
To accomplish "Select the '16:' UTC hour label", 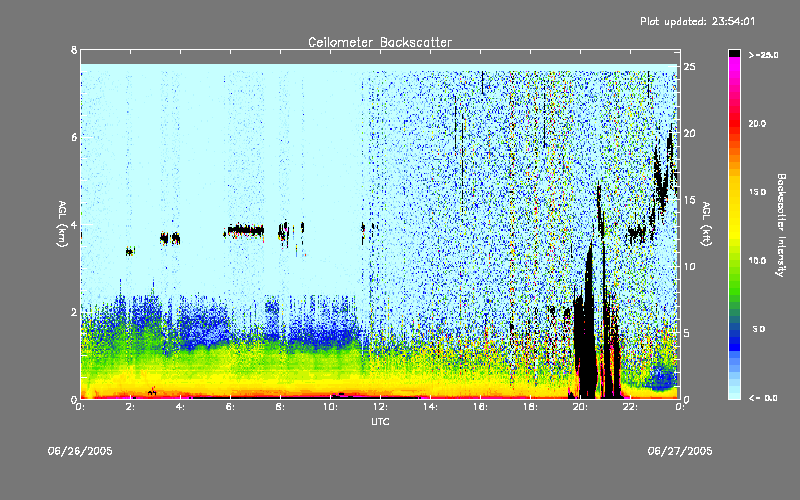I will click(x=480, y=407).
